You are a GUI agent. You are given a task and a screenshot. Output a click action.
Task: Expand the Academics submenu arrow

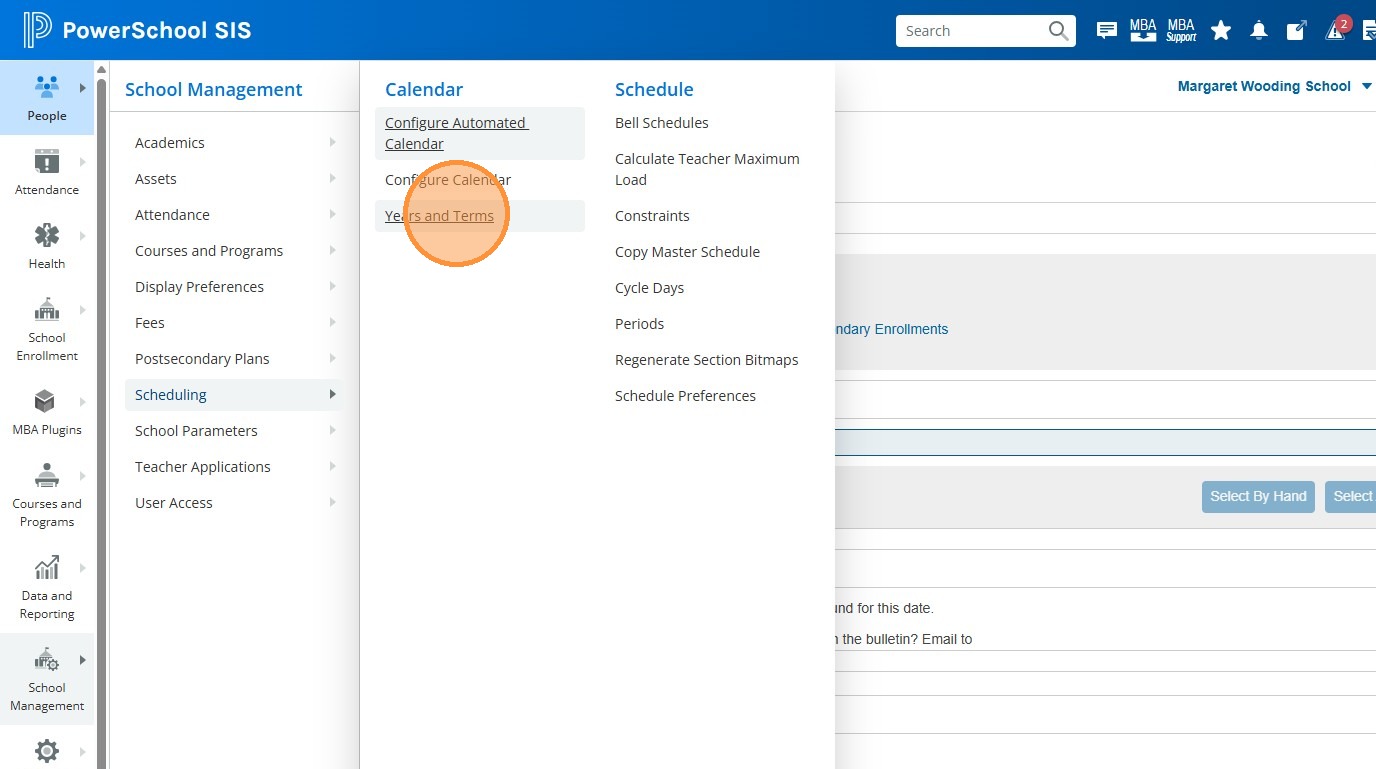(332, 143)
